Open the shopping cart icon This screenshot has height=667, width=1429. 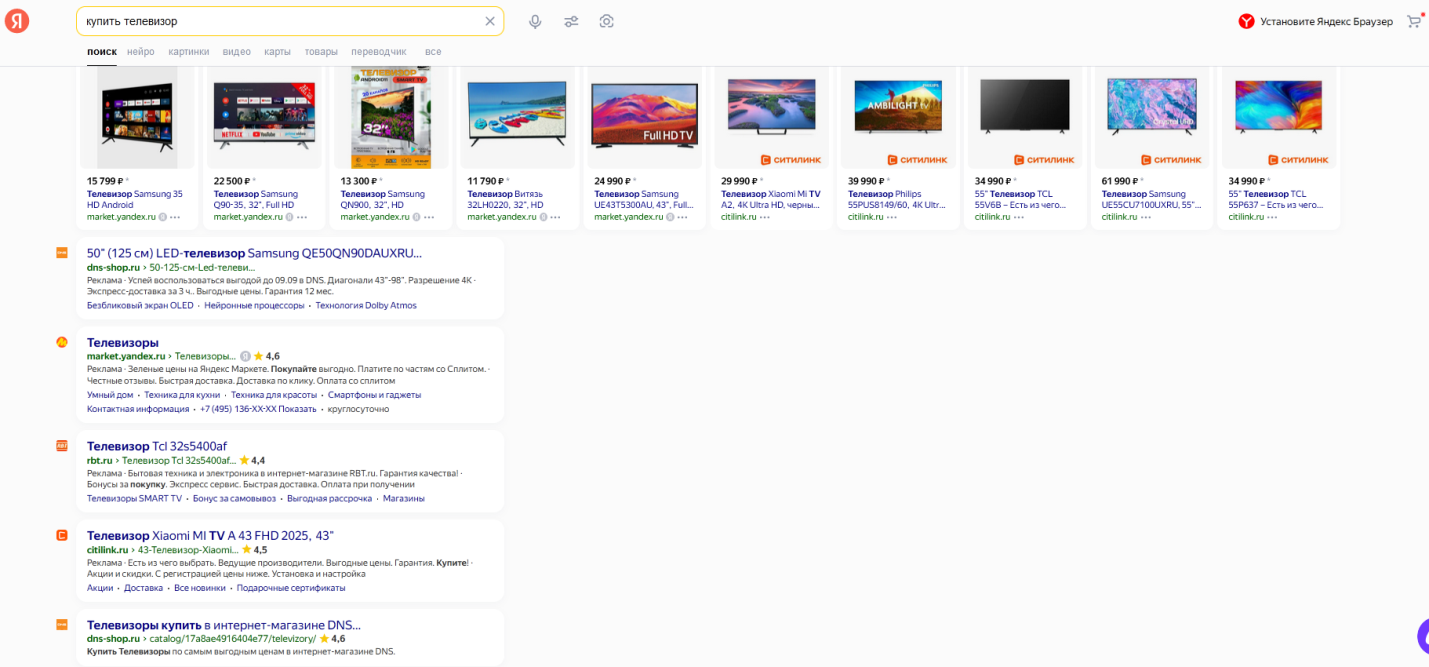[x=1413, y=21]
